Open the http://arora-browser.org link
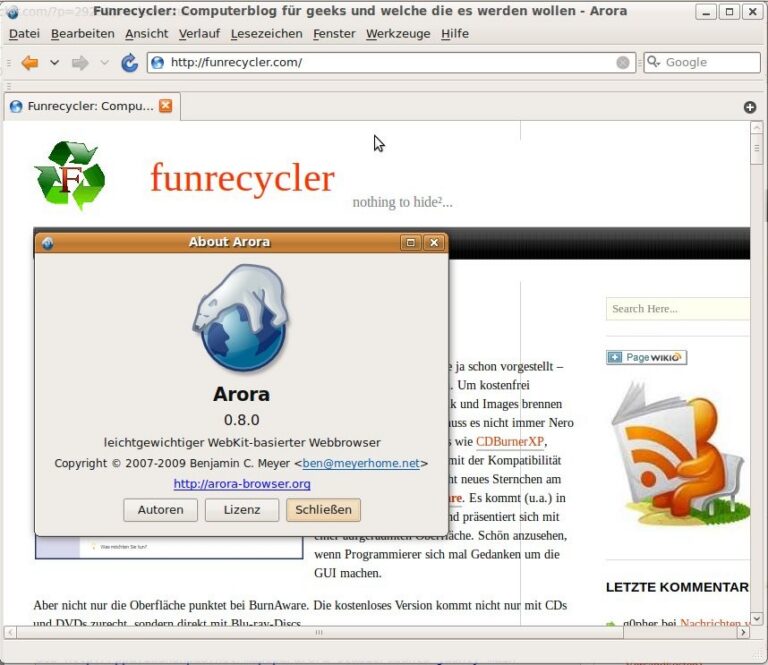 pyautogui.click(x=242, y=484)
